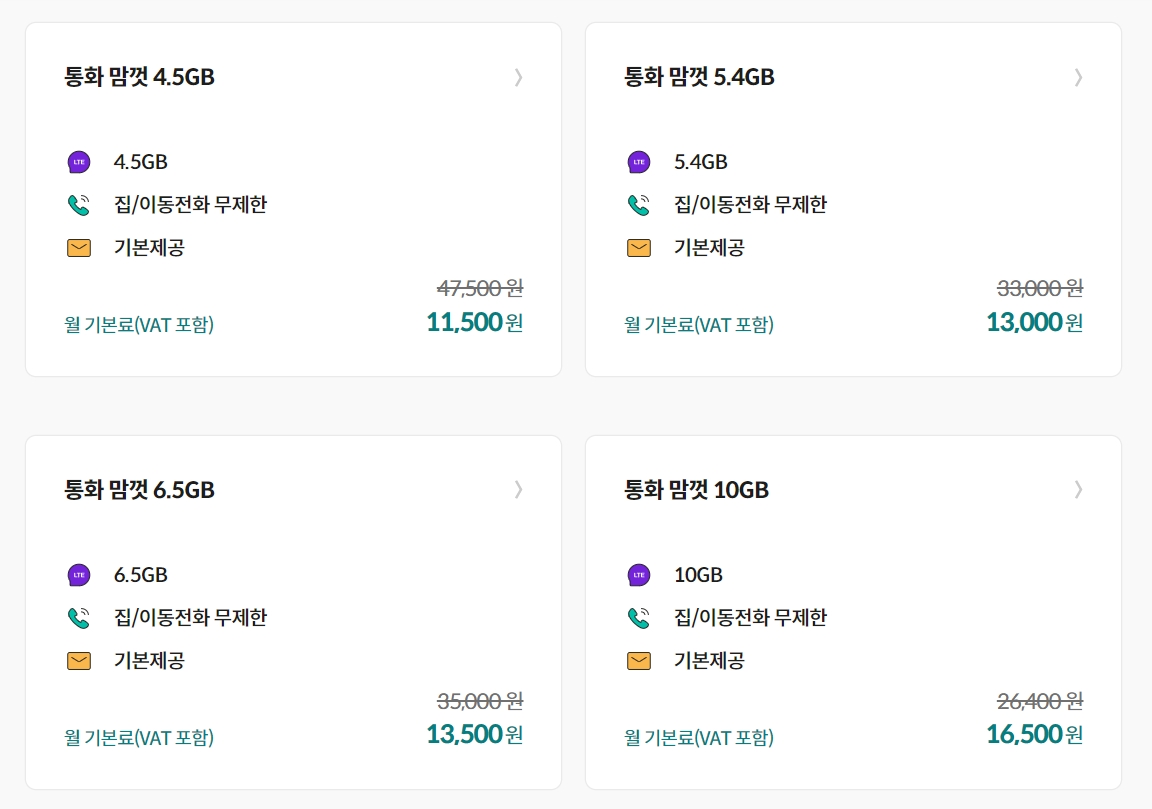The height and width of the screenshot is (809, 1152).
Task: Open details via 통화 맘껏 4.5GB chevron
Action: point(518,77)
